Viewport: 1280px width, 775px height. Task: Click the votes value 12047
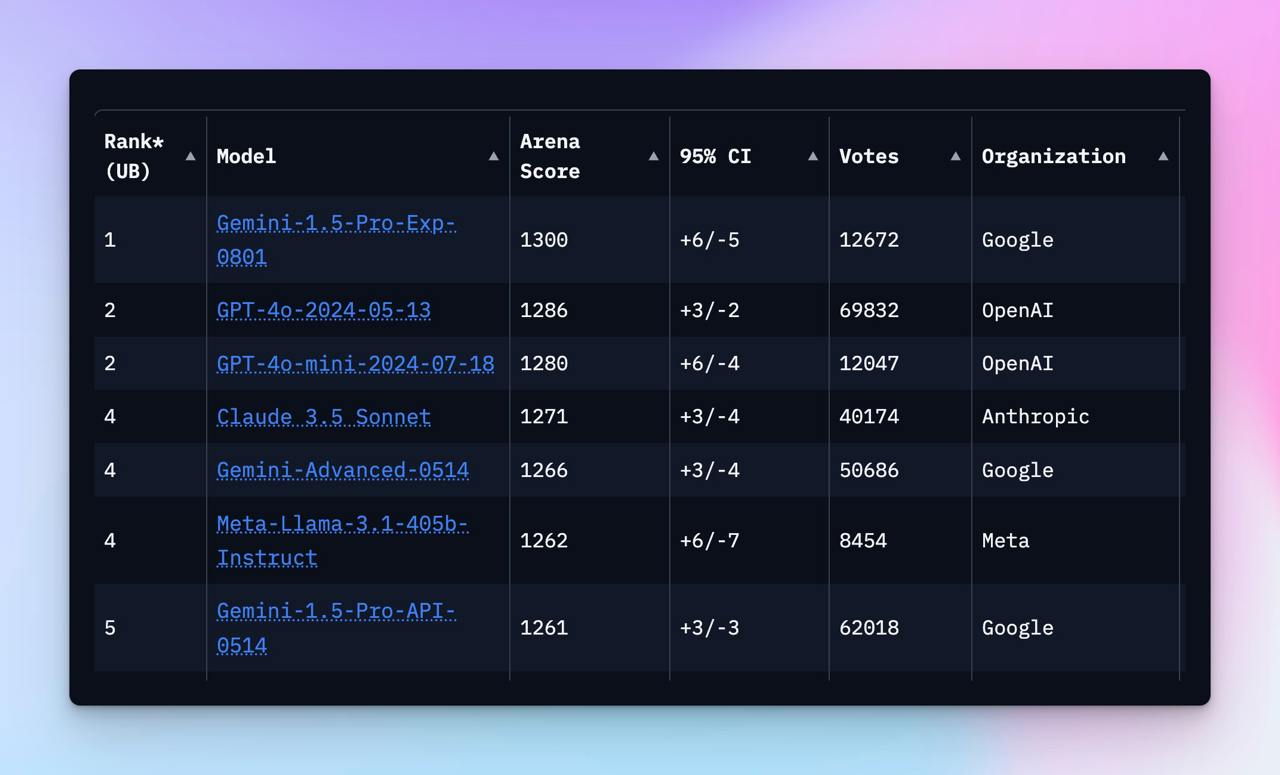pyautogui.click(x=869, y=363)
